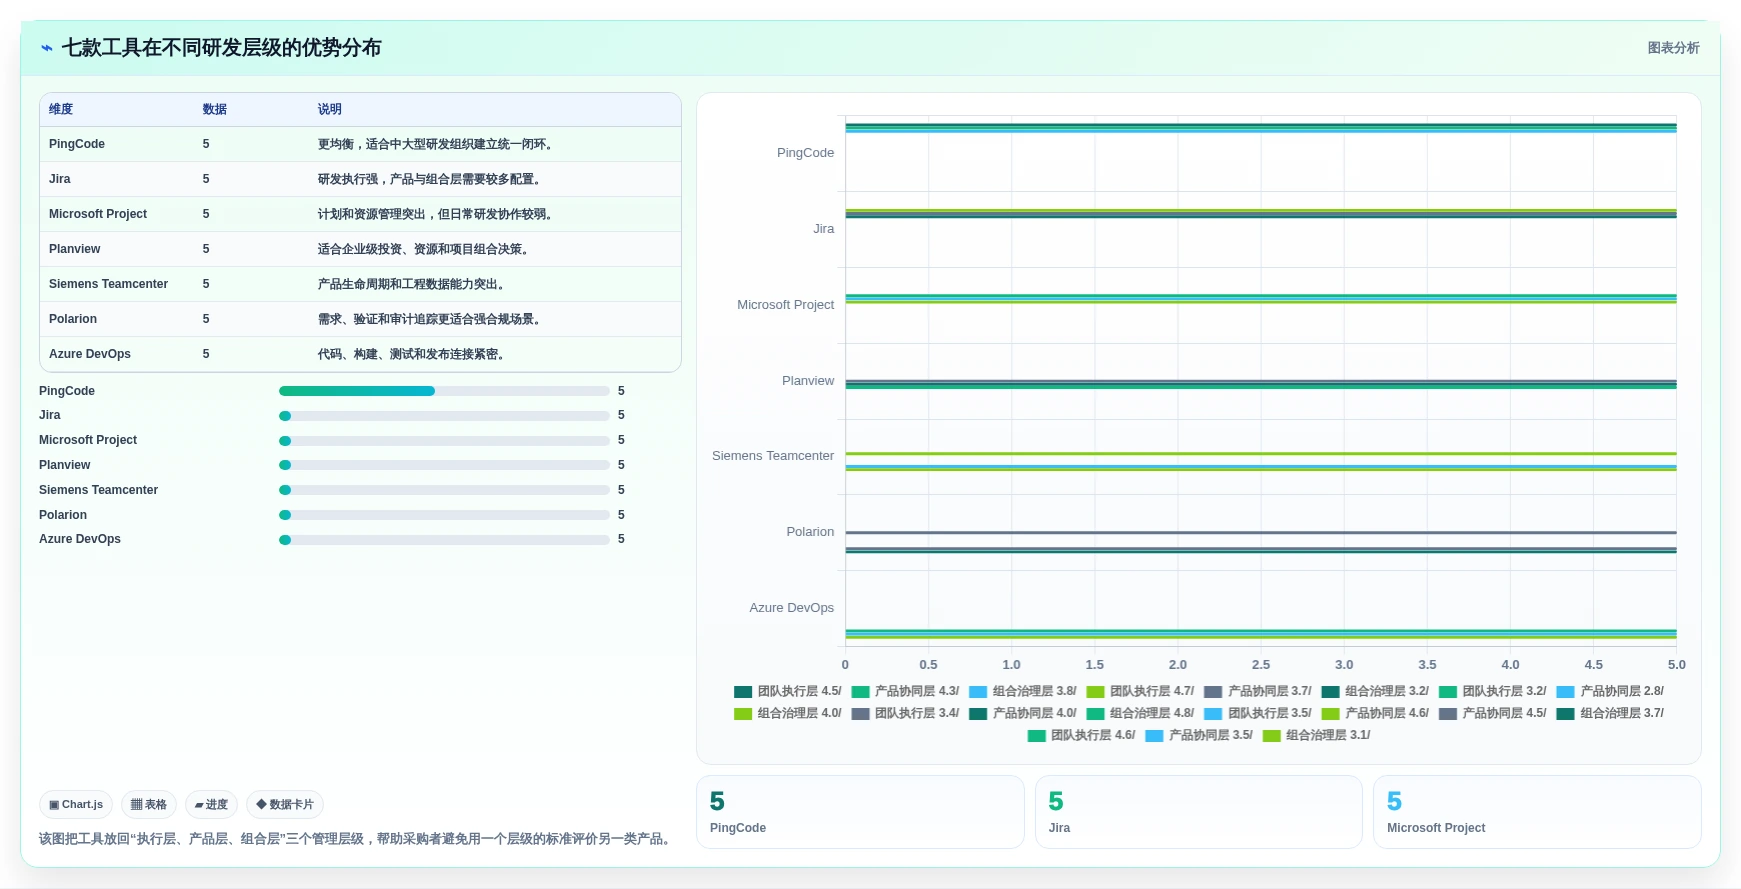Image resolution: width=1741 pixels, height=889 pixels.
Task: Click the Azure DevOps progress bar
Action: [444, 539]
